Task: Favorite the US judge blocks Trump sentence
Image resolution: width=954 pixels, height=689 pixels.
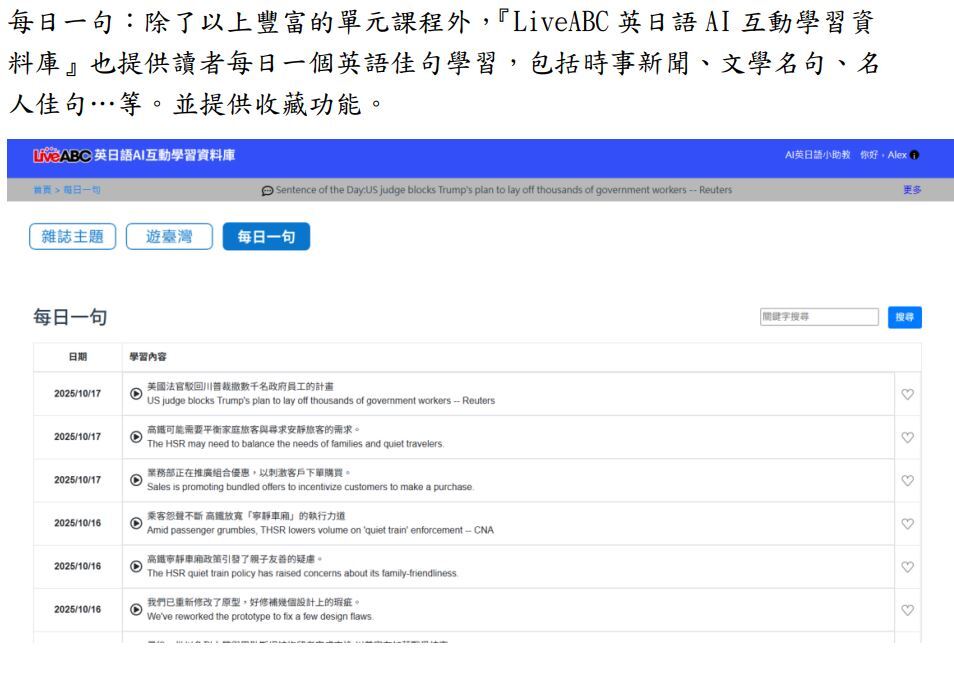Action: tap(908, 395)
